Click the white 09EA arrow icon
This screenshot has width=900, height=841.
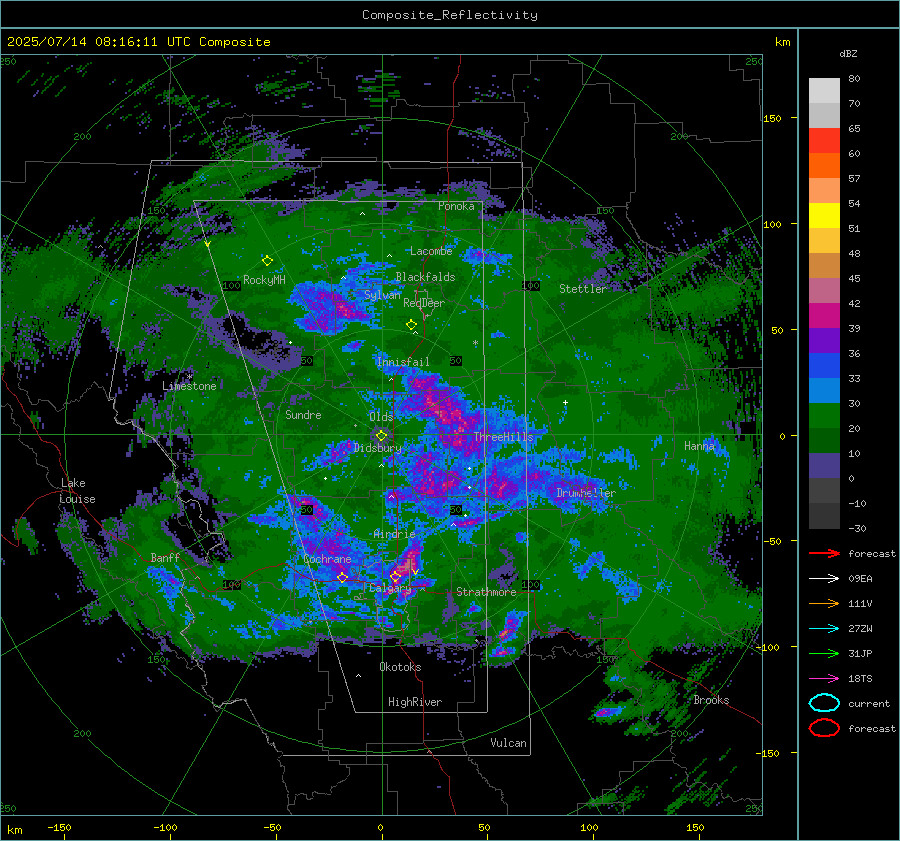824,578
